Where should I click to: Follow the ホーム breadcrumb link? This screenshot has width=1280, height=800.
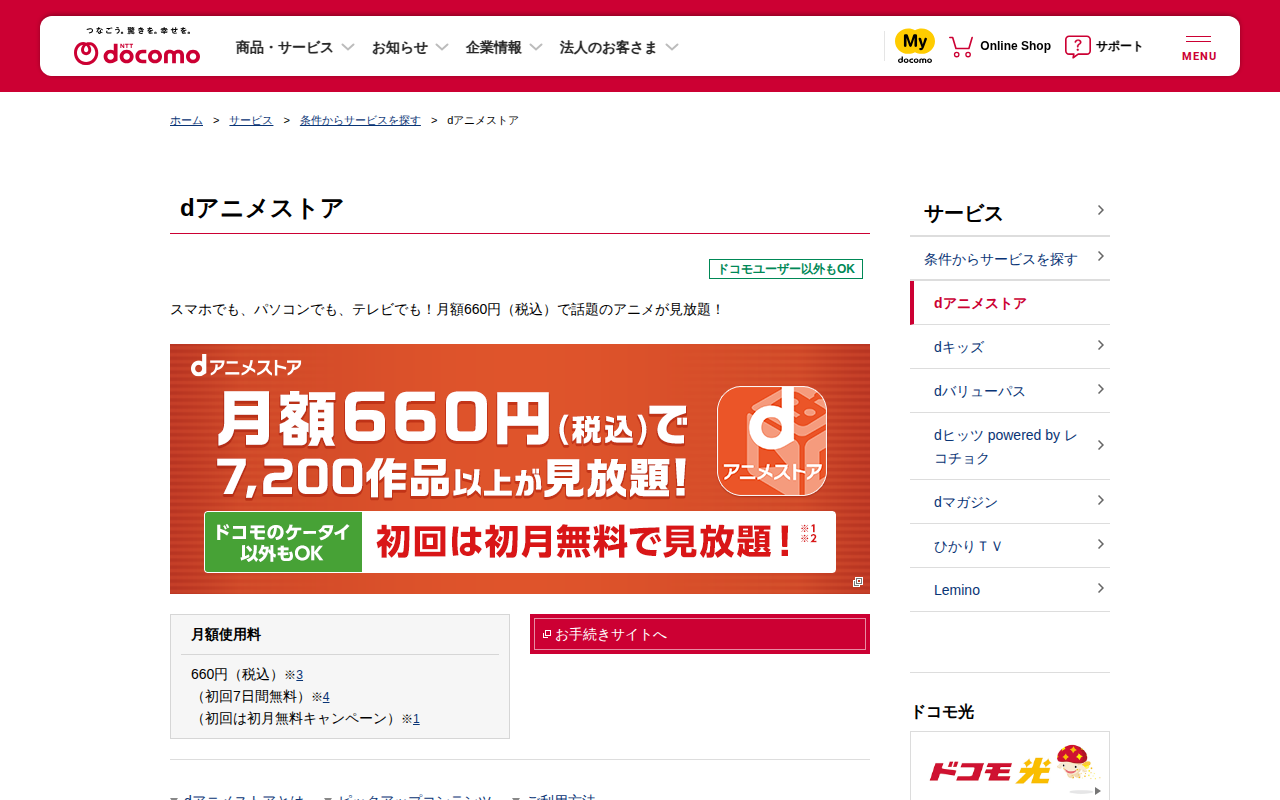pos(186,120)
